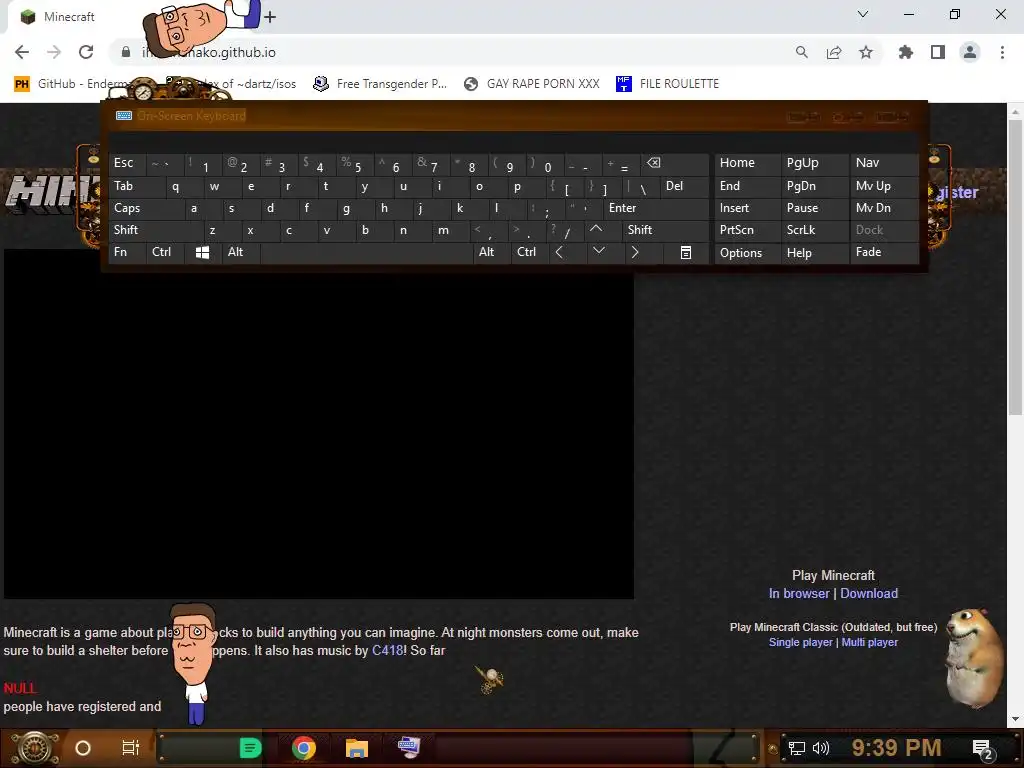Open the extensions puzzle icon
The width and height of the screenshot is (1024, 768).
point(906,52)
